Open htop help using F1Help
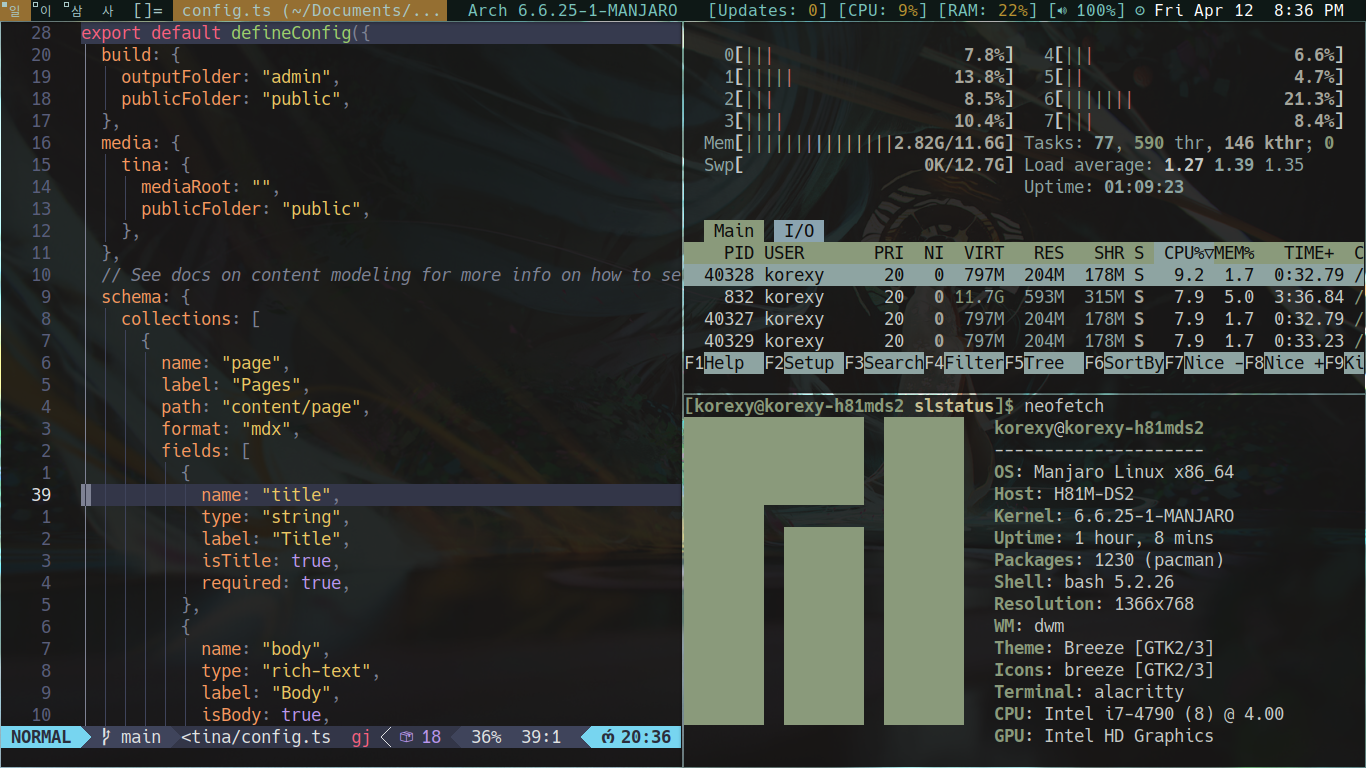 point(715,363)
